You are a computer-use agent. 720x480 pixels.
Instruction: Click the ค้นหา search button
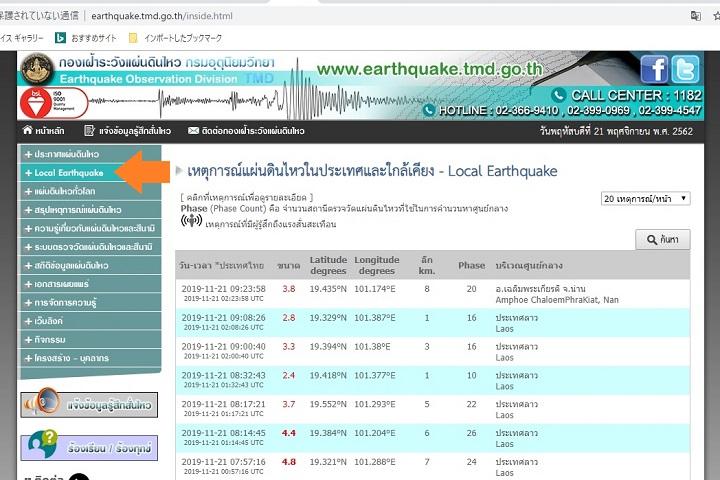pyautogui.click(x=662, y=239)
